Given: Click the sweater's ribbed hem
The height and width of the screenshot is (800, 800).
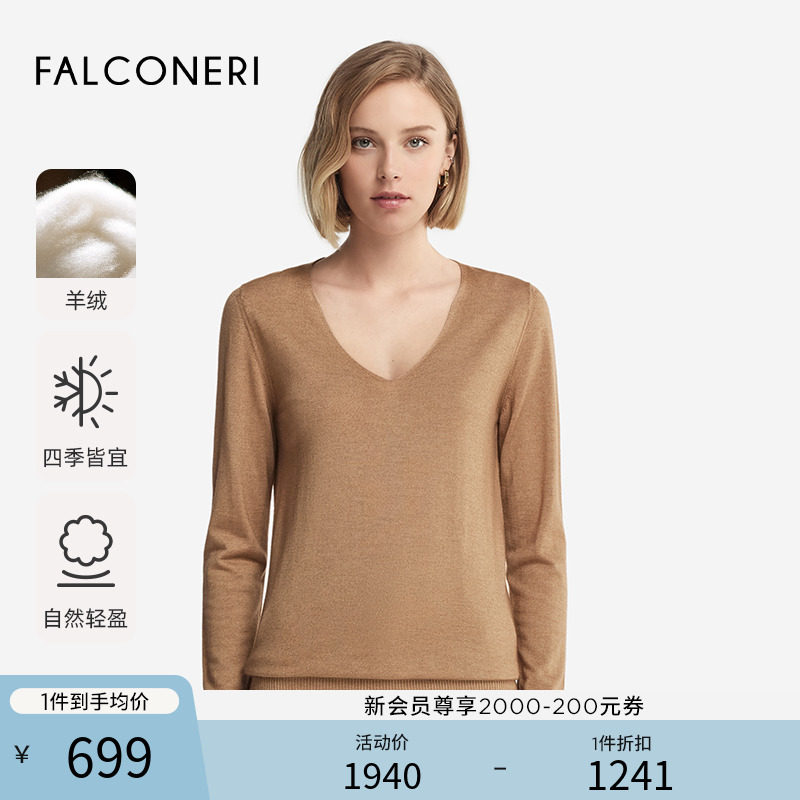Looking at the screenshot, I should (x=383, y=683).
